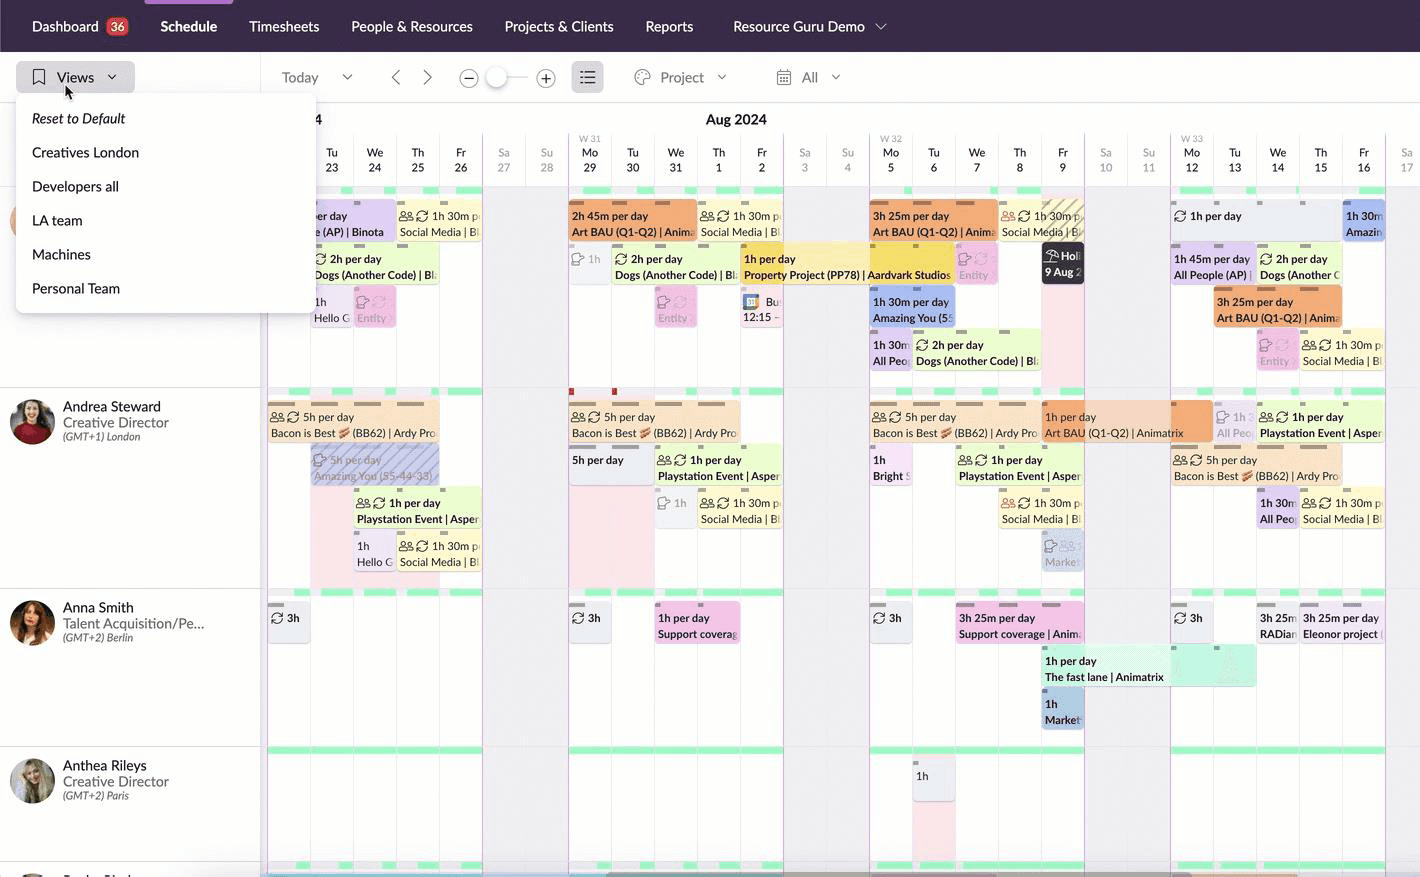Click the bookmark icon in Views button

tap(39, 77)
